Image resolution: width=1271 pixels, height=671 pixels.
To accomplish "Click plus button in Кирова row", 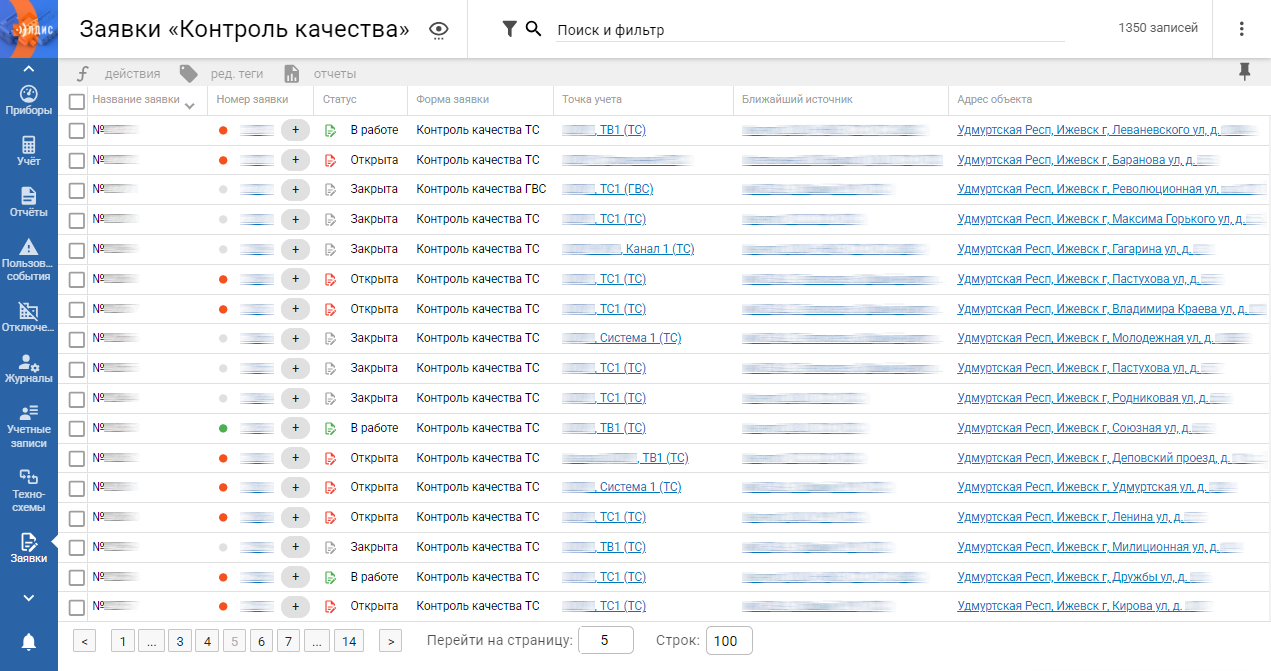I will click(295, 607).
